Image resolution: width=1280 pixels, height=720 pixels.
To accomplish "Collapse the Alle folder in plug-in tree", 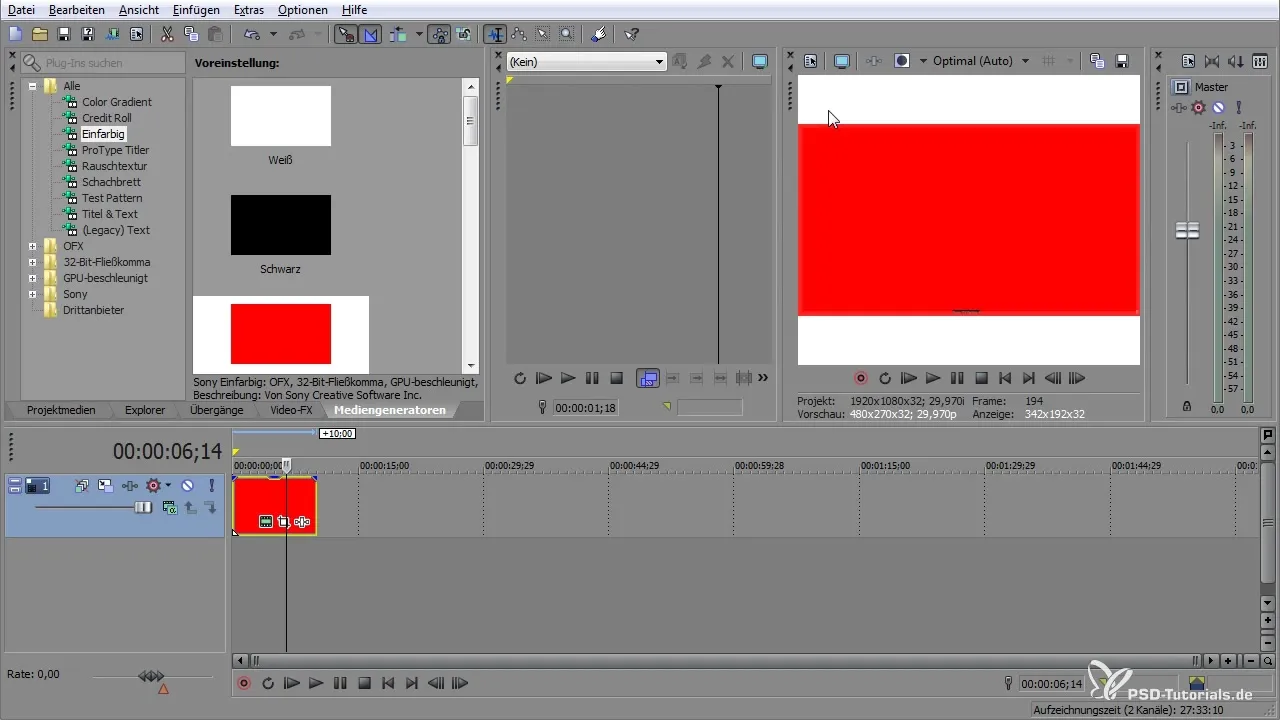I will pyautogui.click(x=32, y=86).
